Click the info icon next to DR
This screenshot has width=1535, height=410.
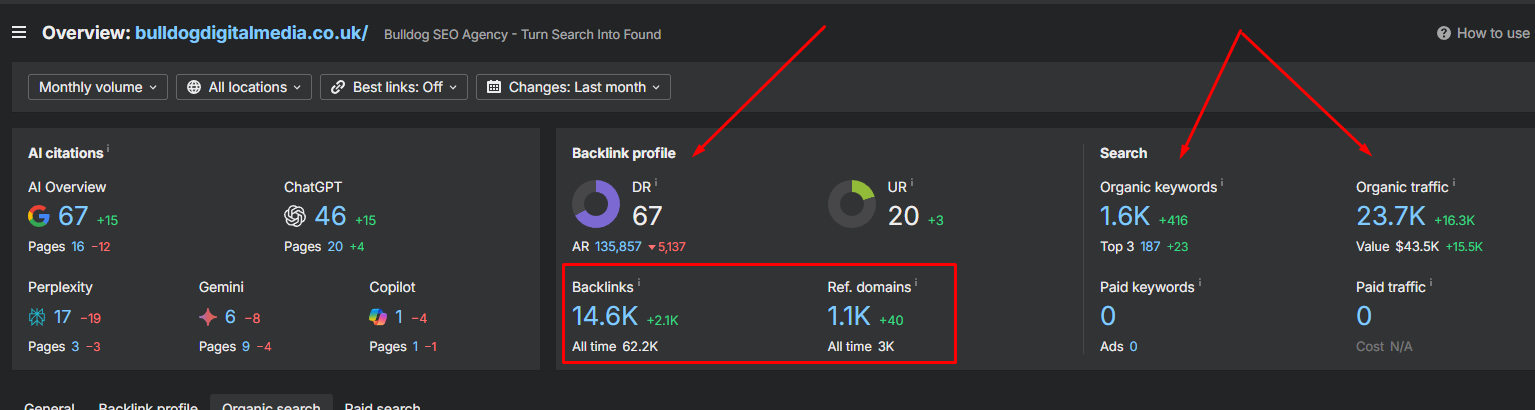click(657, 184)
